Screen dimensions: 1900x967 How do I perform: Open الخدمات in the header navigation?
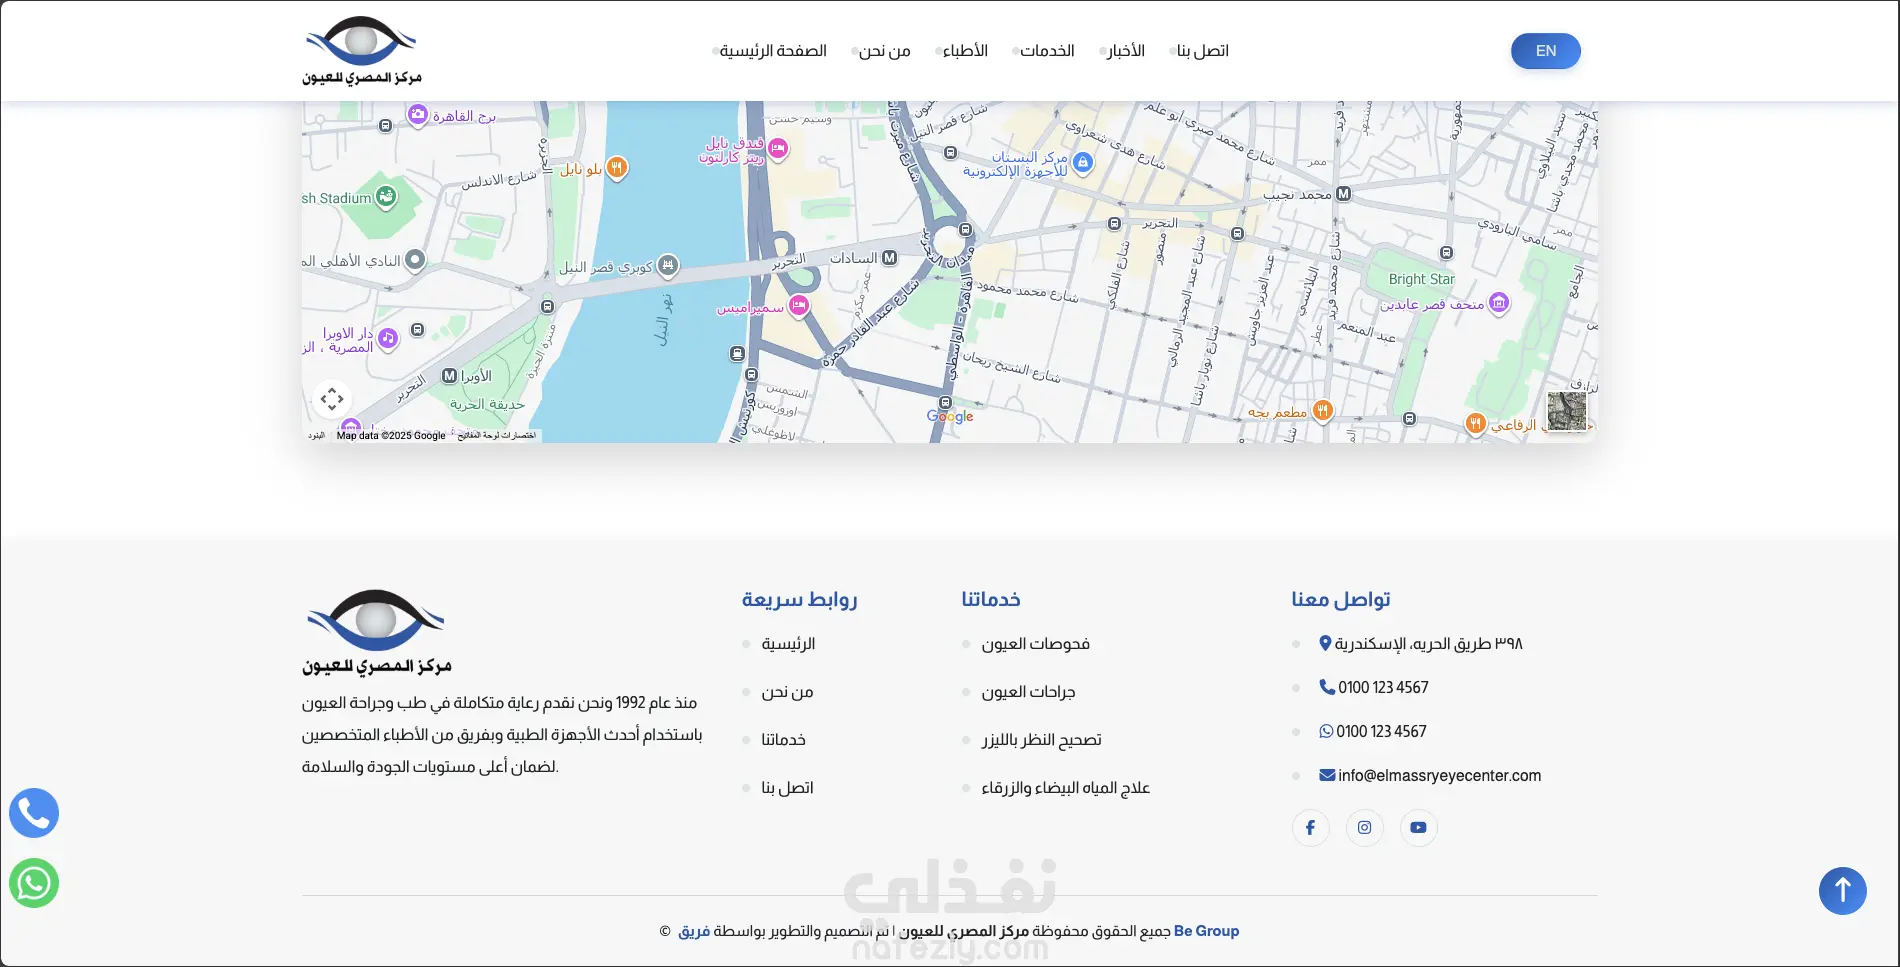pos(1047,51)
